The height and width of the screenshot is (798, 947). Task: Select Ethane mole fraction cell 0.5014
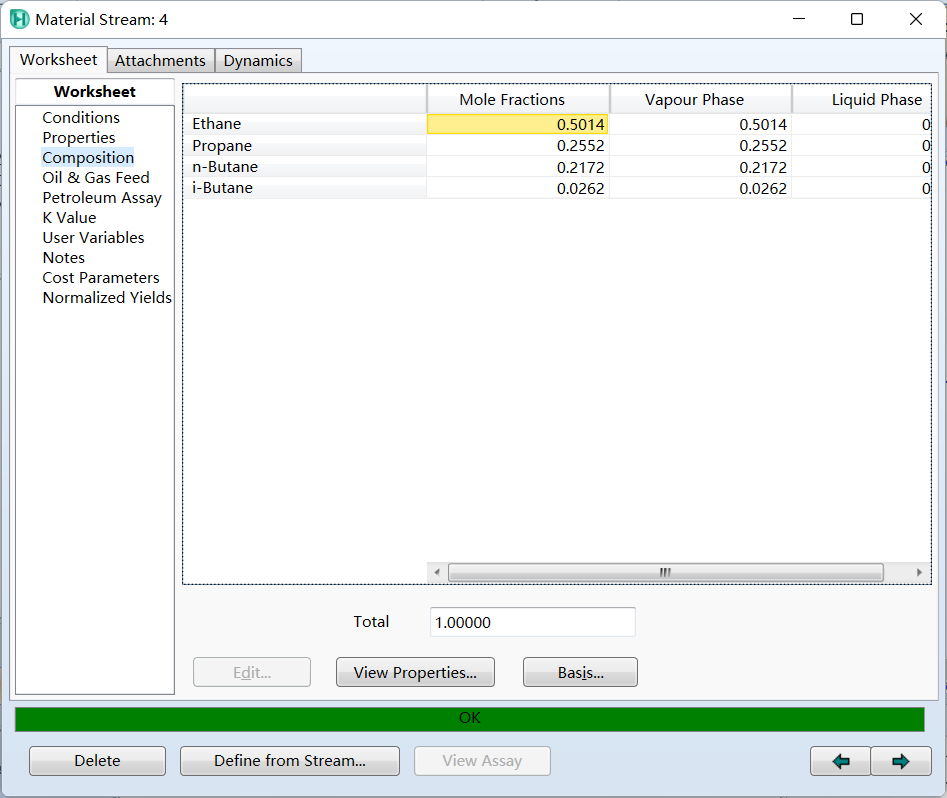(x=518, y=124)
